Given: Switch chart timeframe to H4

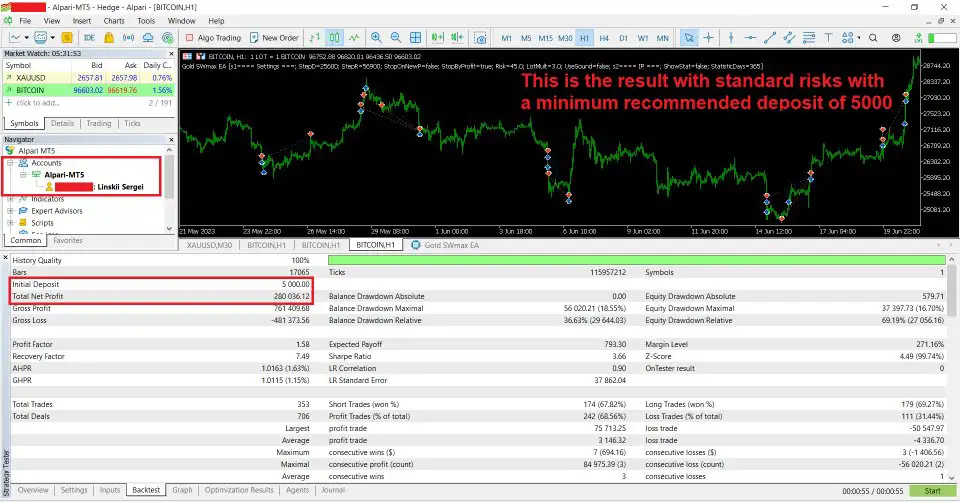Looking at the screenshot, I should point(605,38).
